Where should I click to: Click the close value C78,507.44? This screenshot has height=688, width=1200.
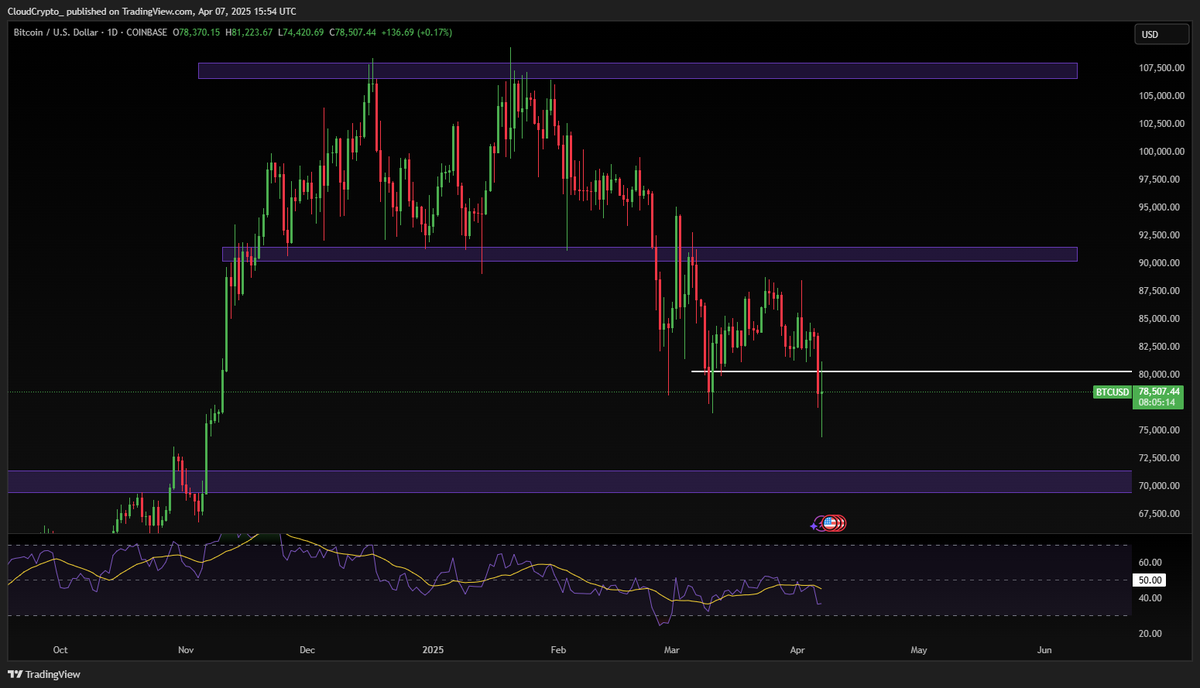click(353, 33)
